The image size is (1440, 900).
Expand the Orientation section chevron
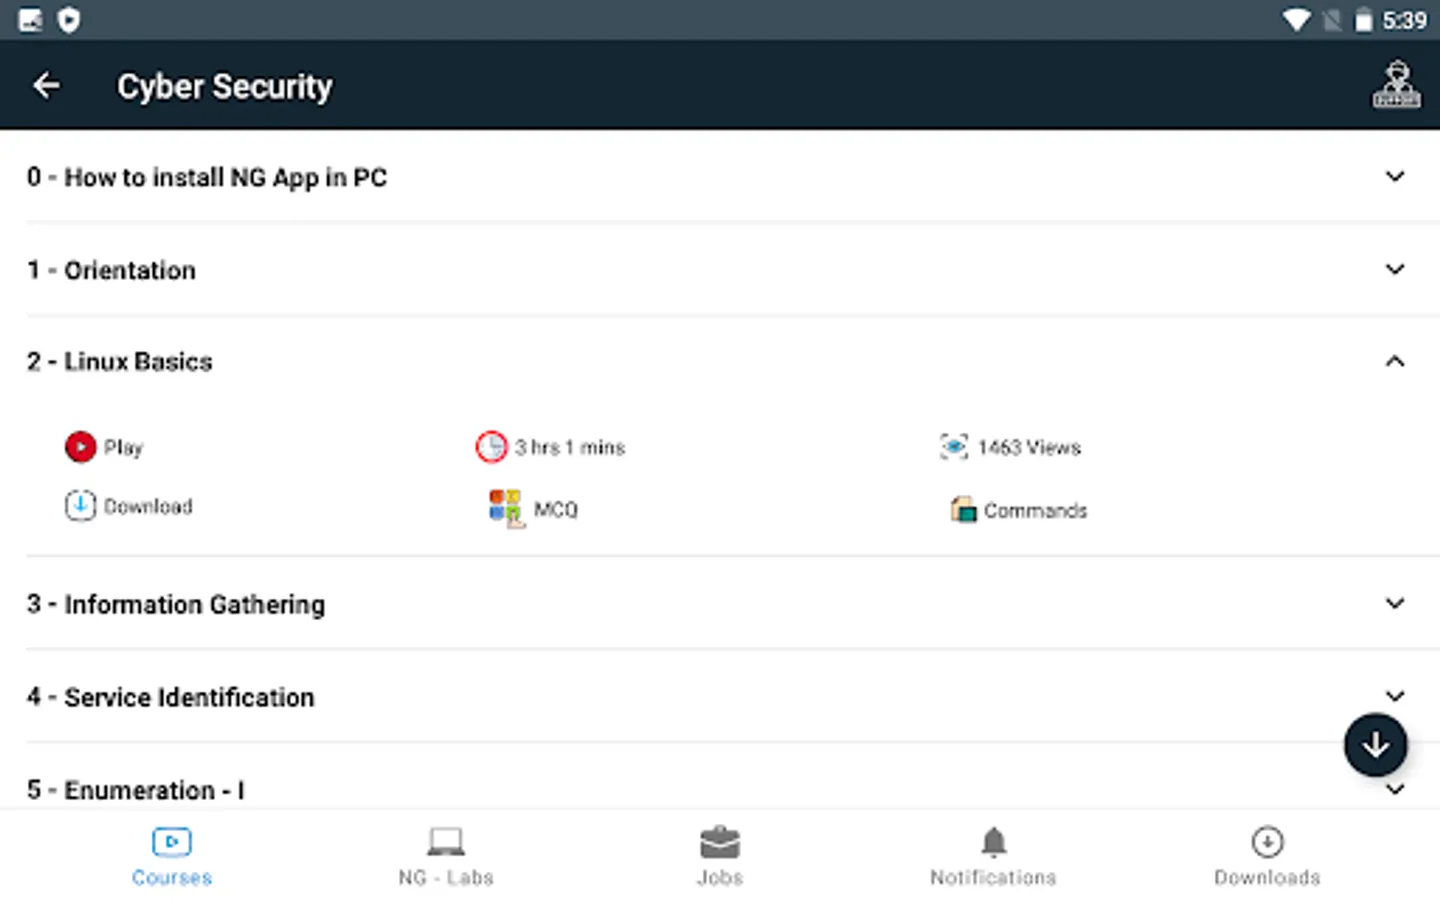(1395, 270)
